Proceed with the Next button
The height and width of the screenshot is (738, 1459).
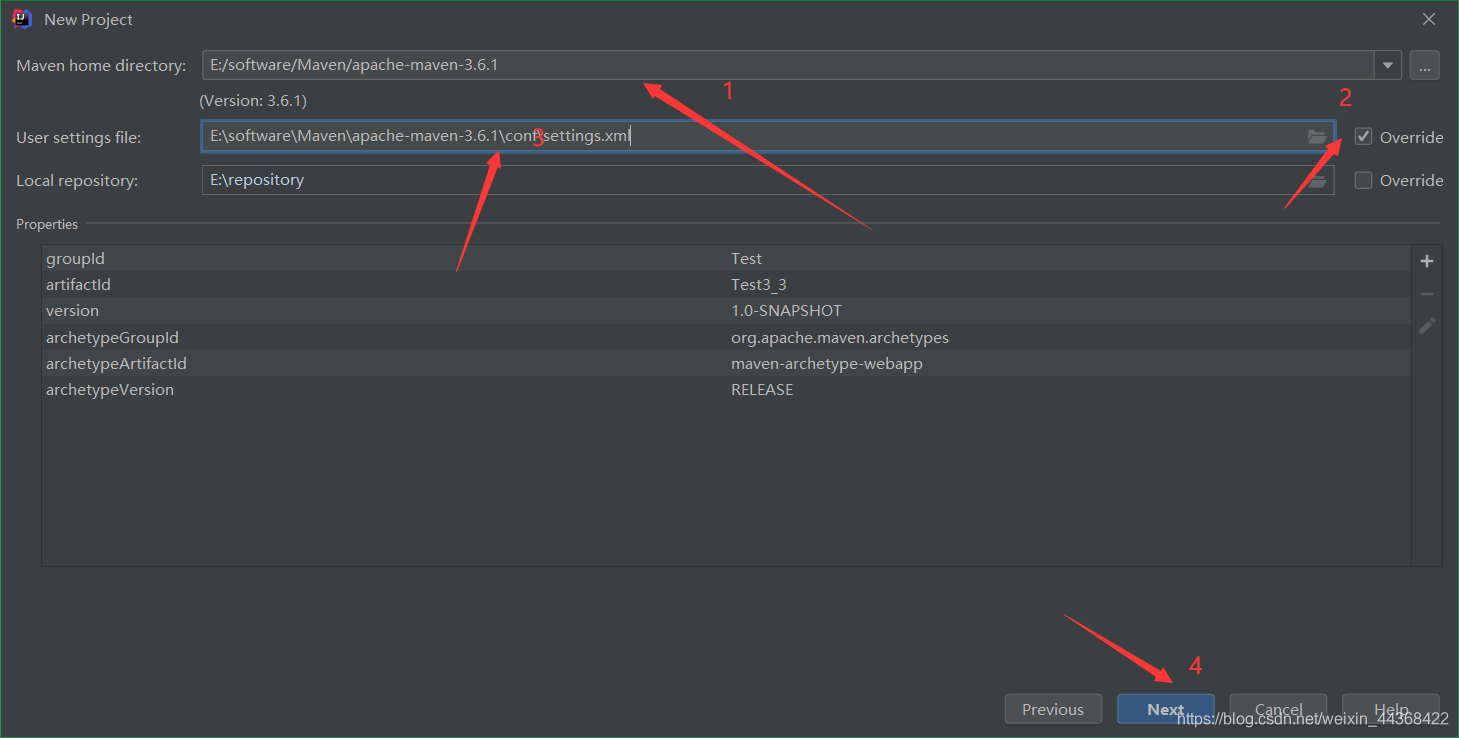1166,709
